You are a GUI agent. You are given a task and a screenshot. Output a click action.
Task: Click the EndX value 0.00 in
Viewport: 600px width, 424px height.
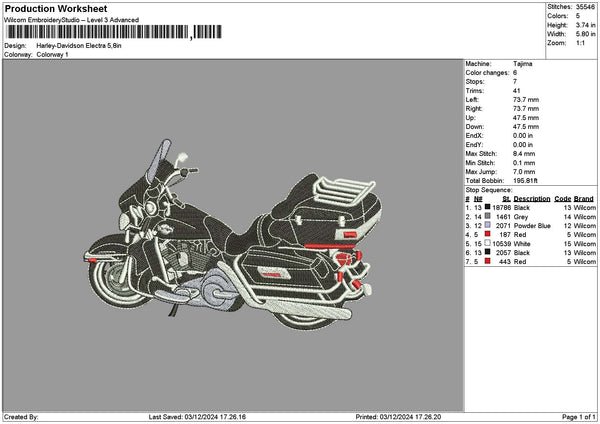[x=523, y=135]
